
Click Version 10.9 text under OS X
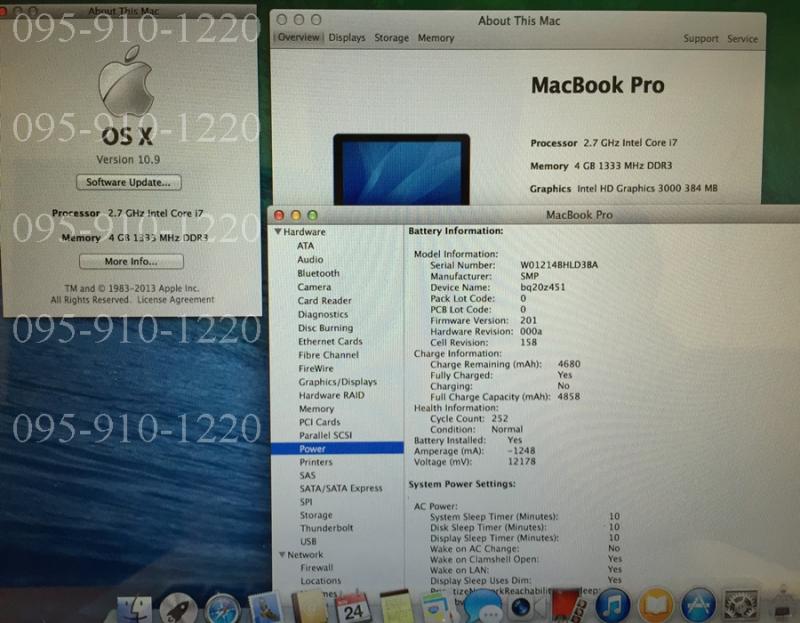pos(128,160)
